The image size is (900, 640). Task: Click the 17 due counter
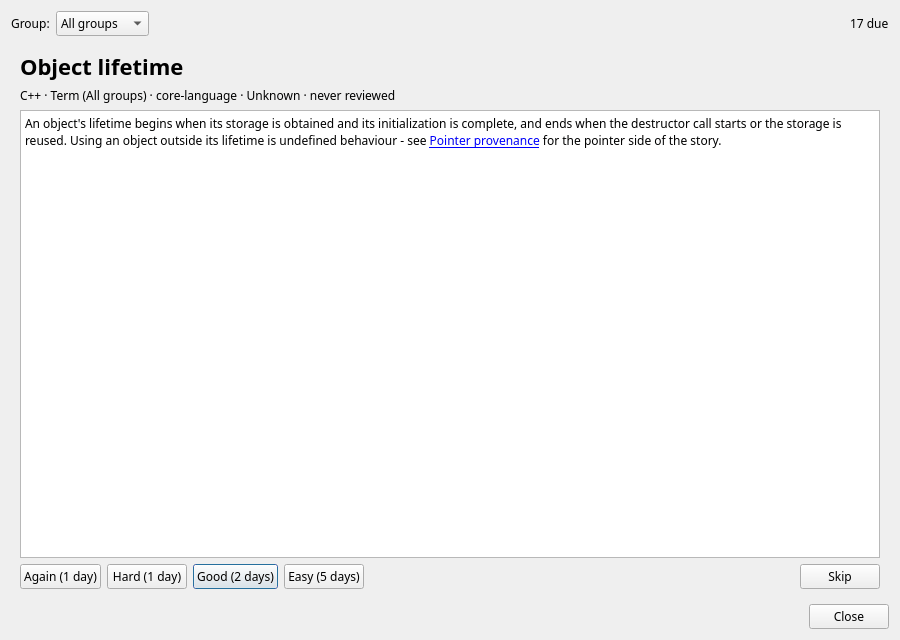869,24
